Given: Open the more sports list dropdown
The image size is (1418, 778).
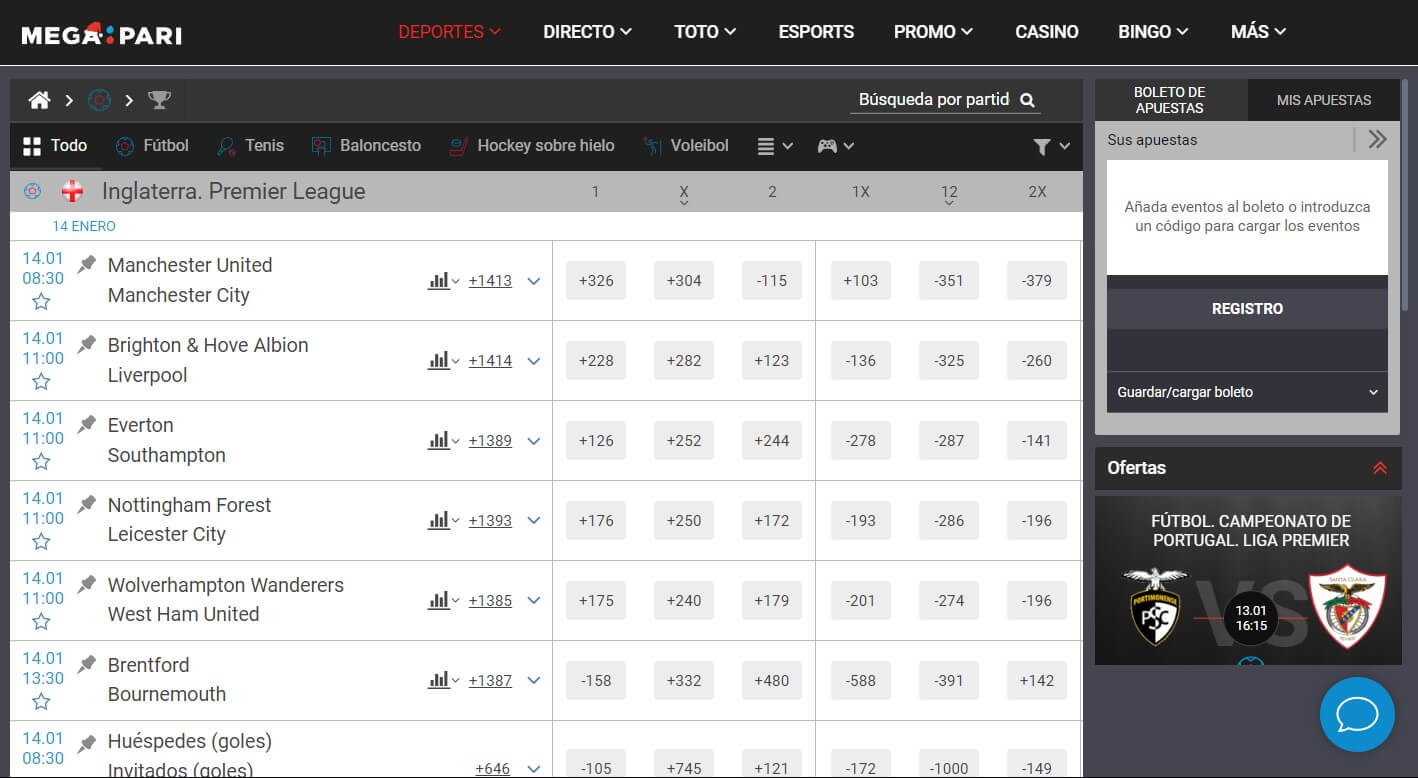Looking at the screenshot, I should [775, 146].
